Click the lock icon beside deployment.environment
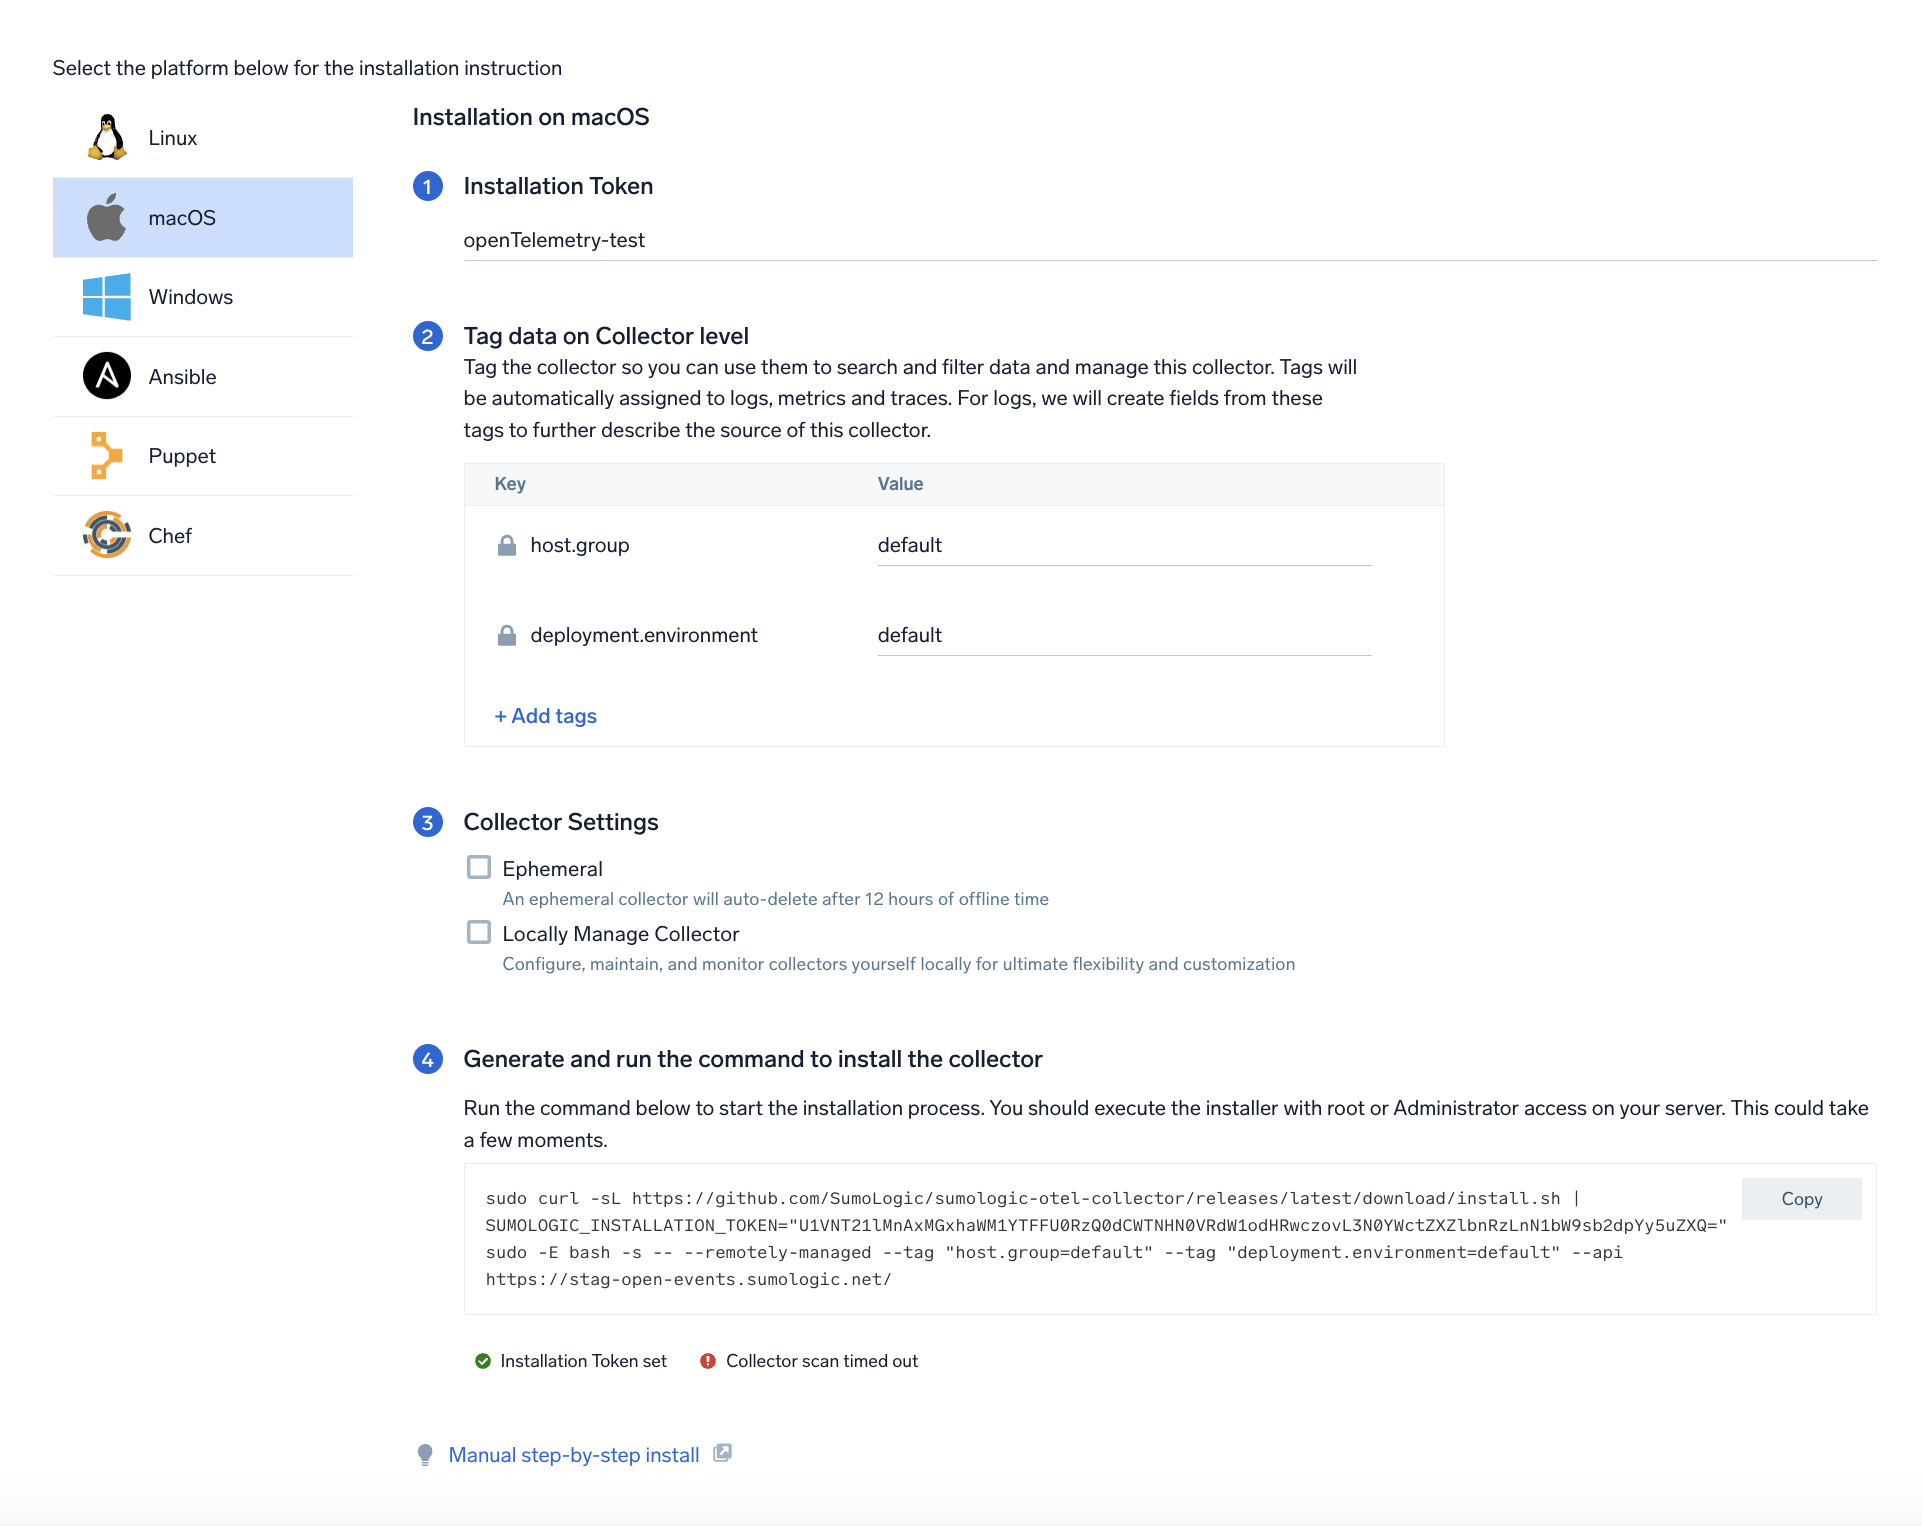Image resolution: width=1922 pixels, height=1526 pixels. click(507, 635)
